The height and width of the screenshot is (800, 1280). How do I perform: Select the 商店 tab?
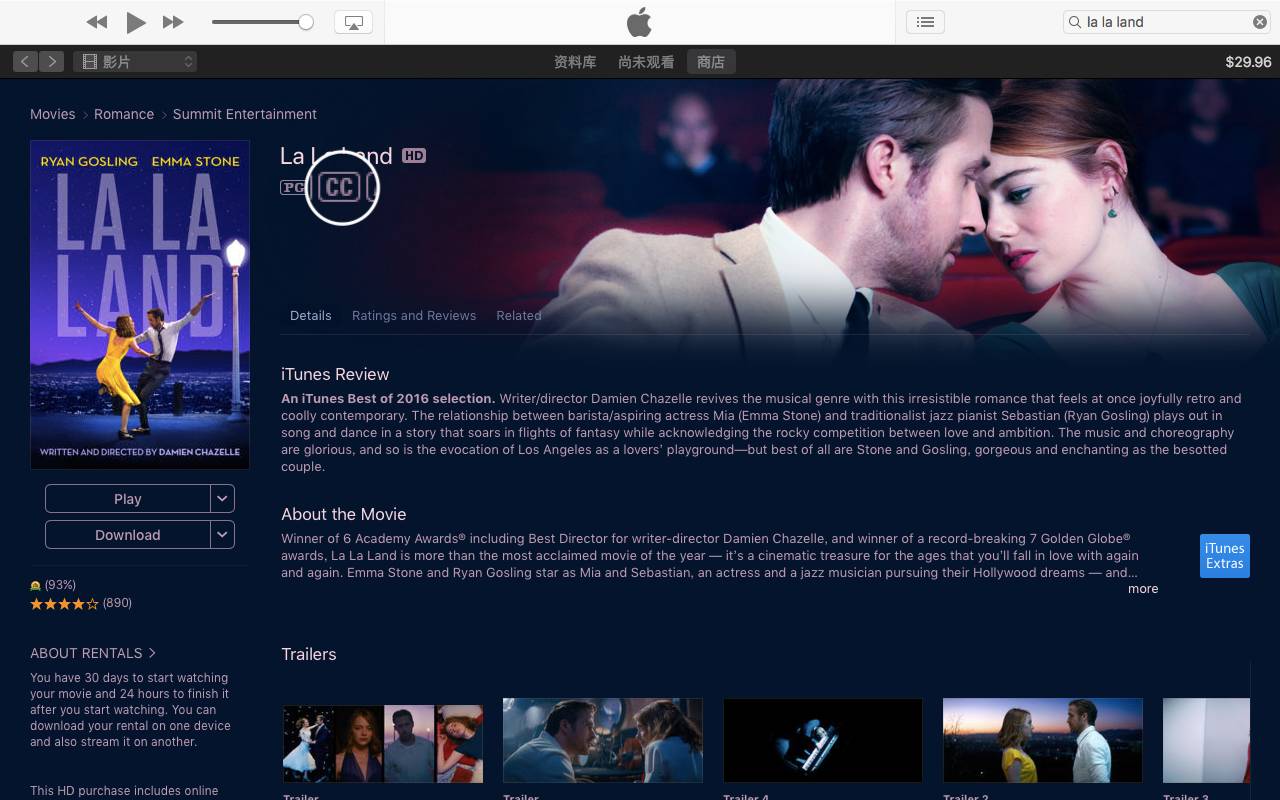pyautogui.click(x=711, y=62)
